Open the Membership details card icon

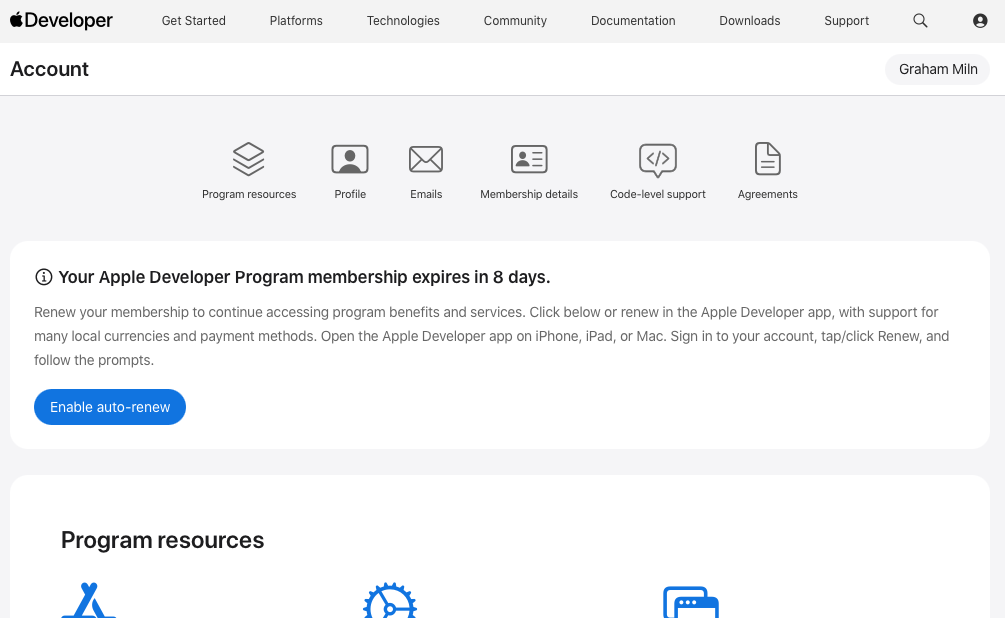tap(529, 159)
